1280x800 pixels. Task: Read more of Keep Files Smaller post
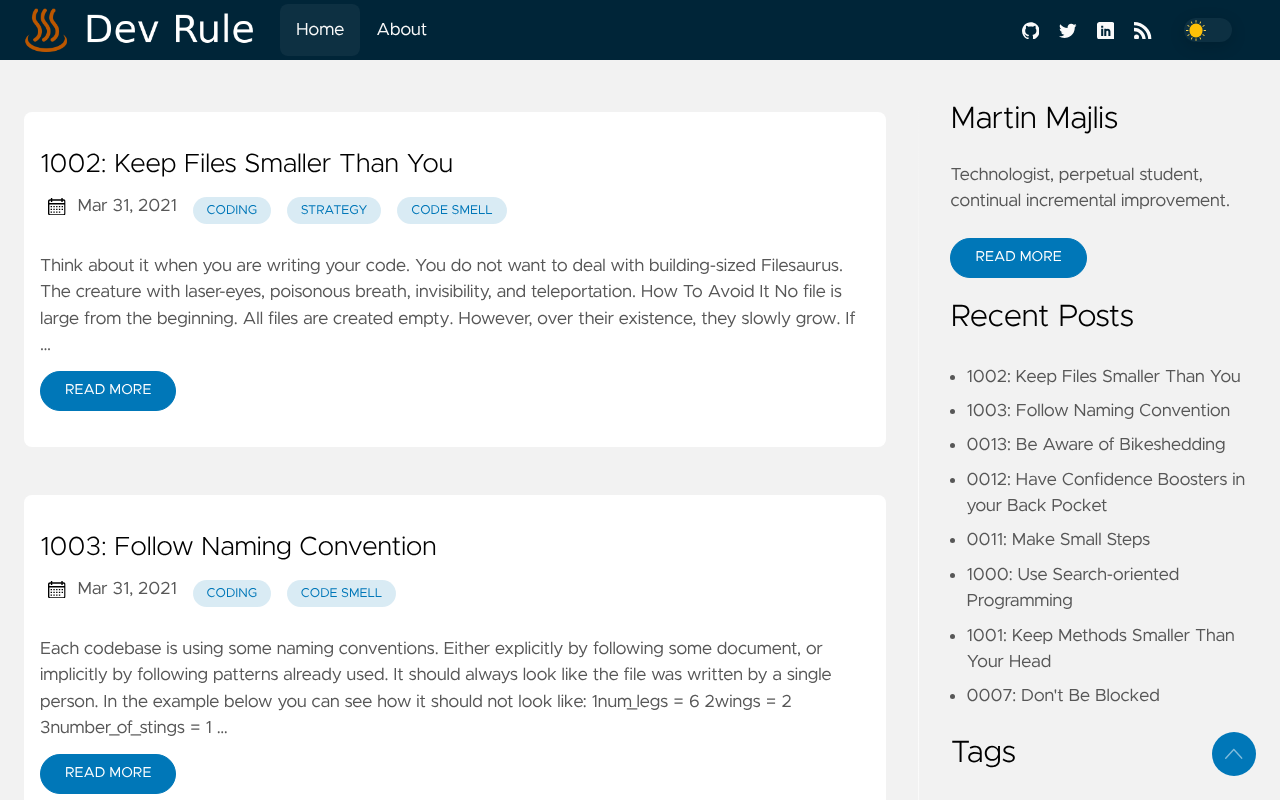(x=108, y=391)
